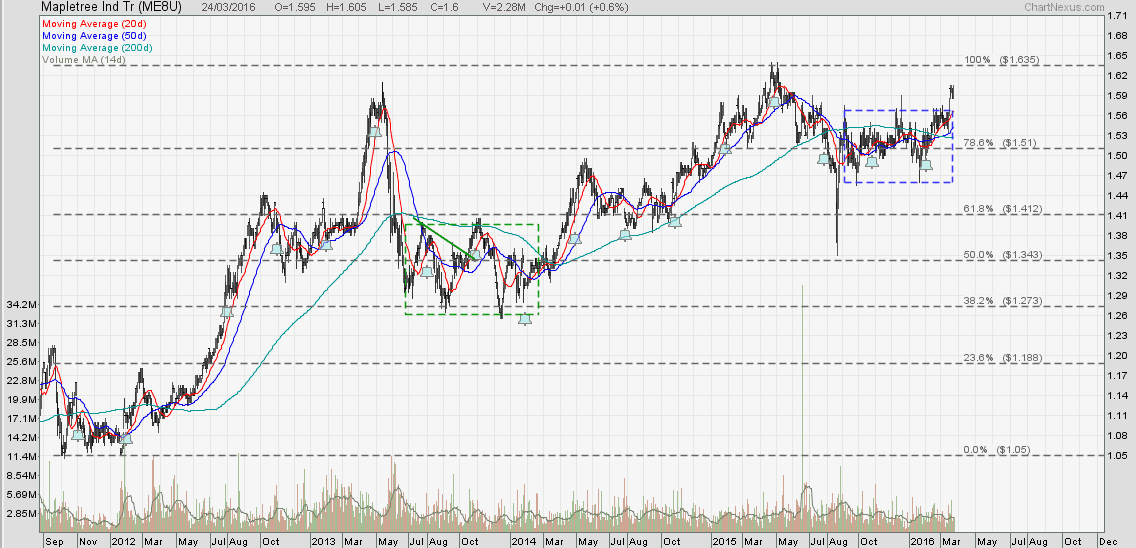Click the bell marker at the 2013 price peak
The width and height of the screenshot is (1136, 548).
[x=375, y=131]
